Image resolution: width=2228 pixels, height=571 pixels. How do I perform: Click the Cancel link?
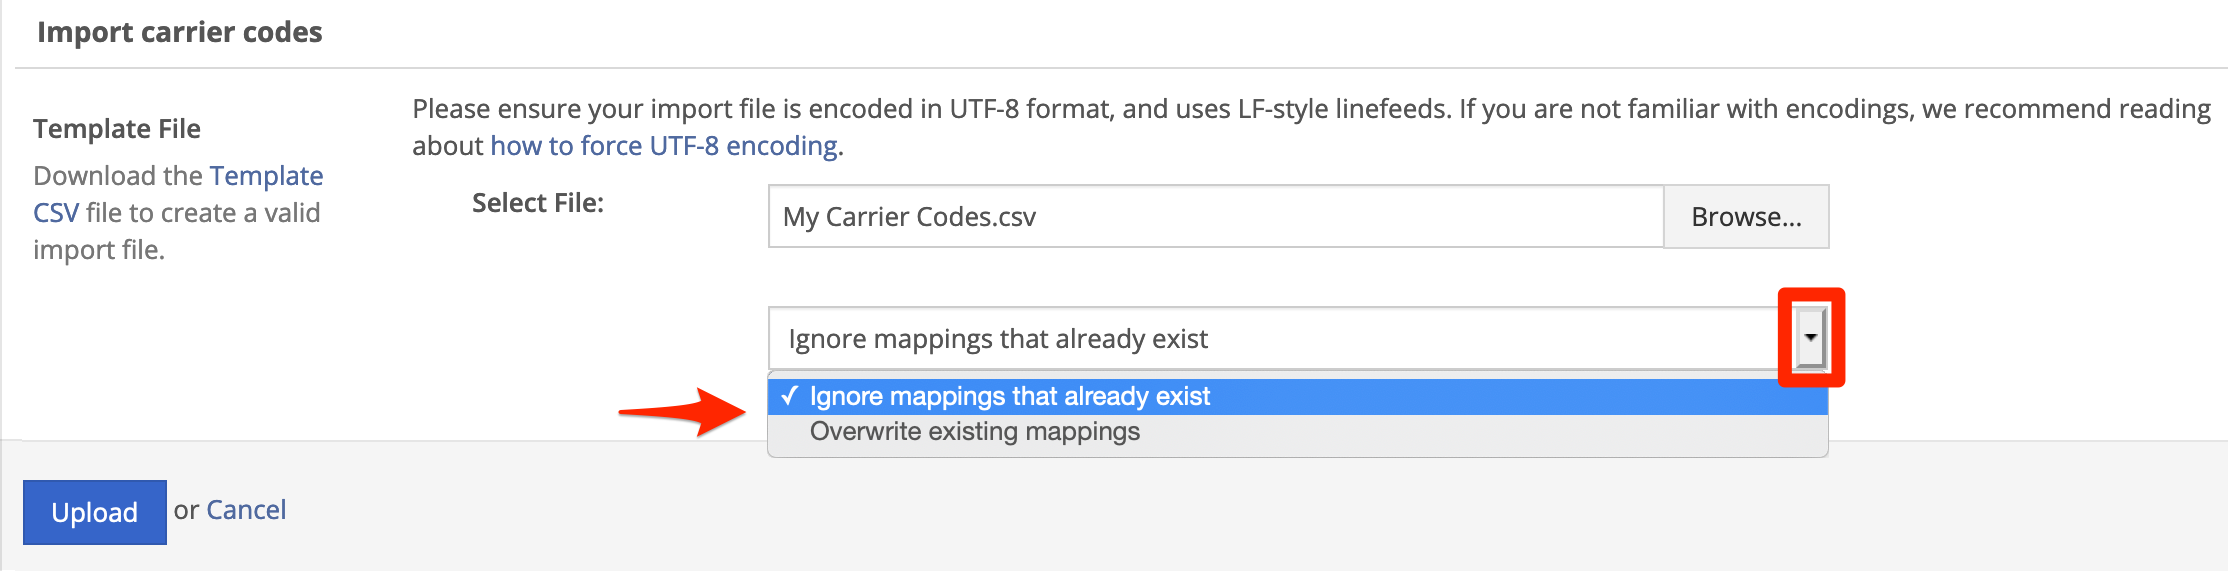pos(246,510)
